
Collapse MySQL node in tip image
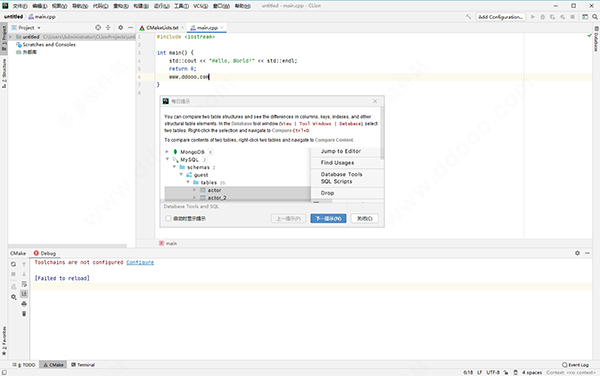(x=167, y=159)
